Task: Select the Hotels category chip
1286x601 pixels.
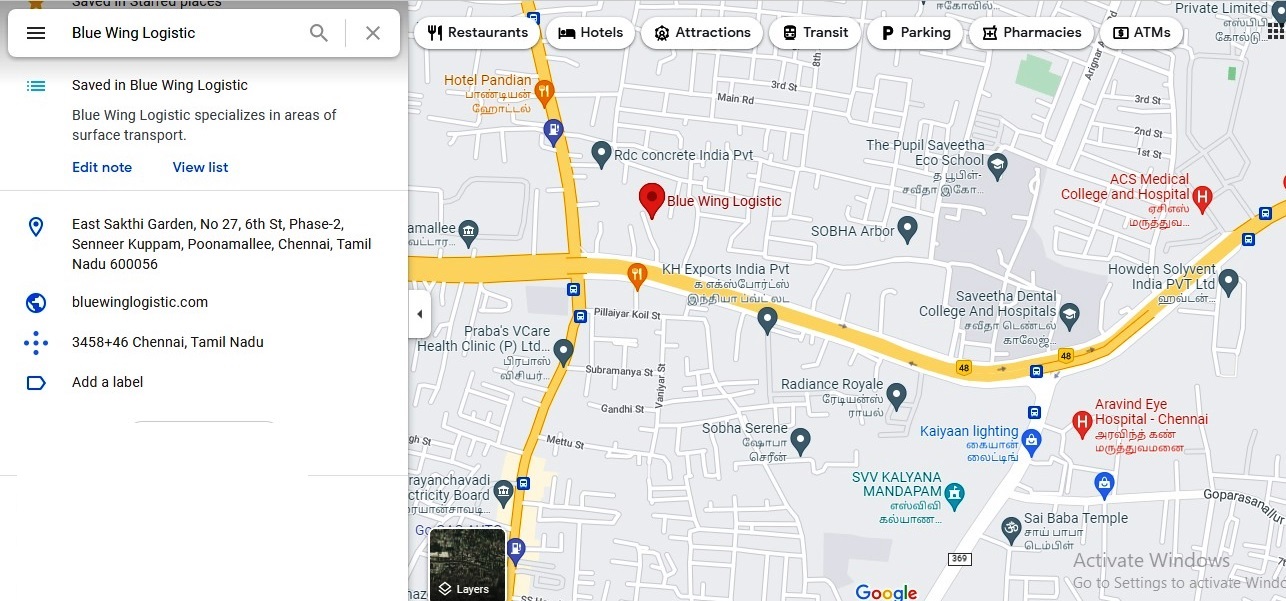Action: (590, 33)
